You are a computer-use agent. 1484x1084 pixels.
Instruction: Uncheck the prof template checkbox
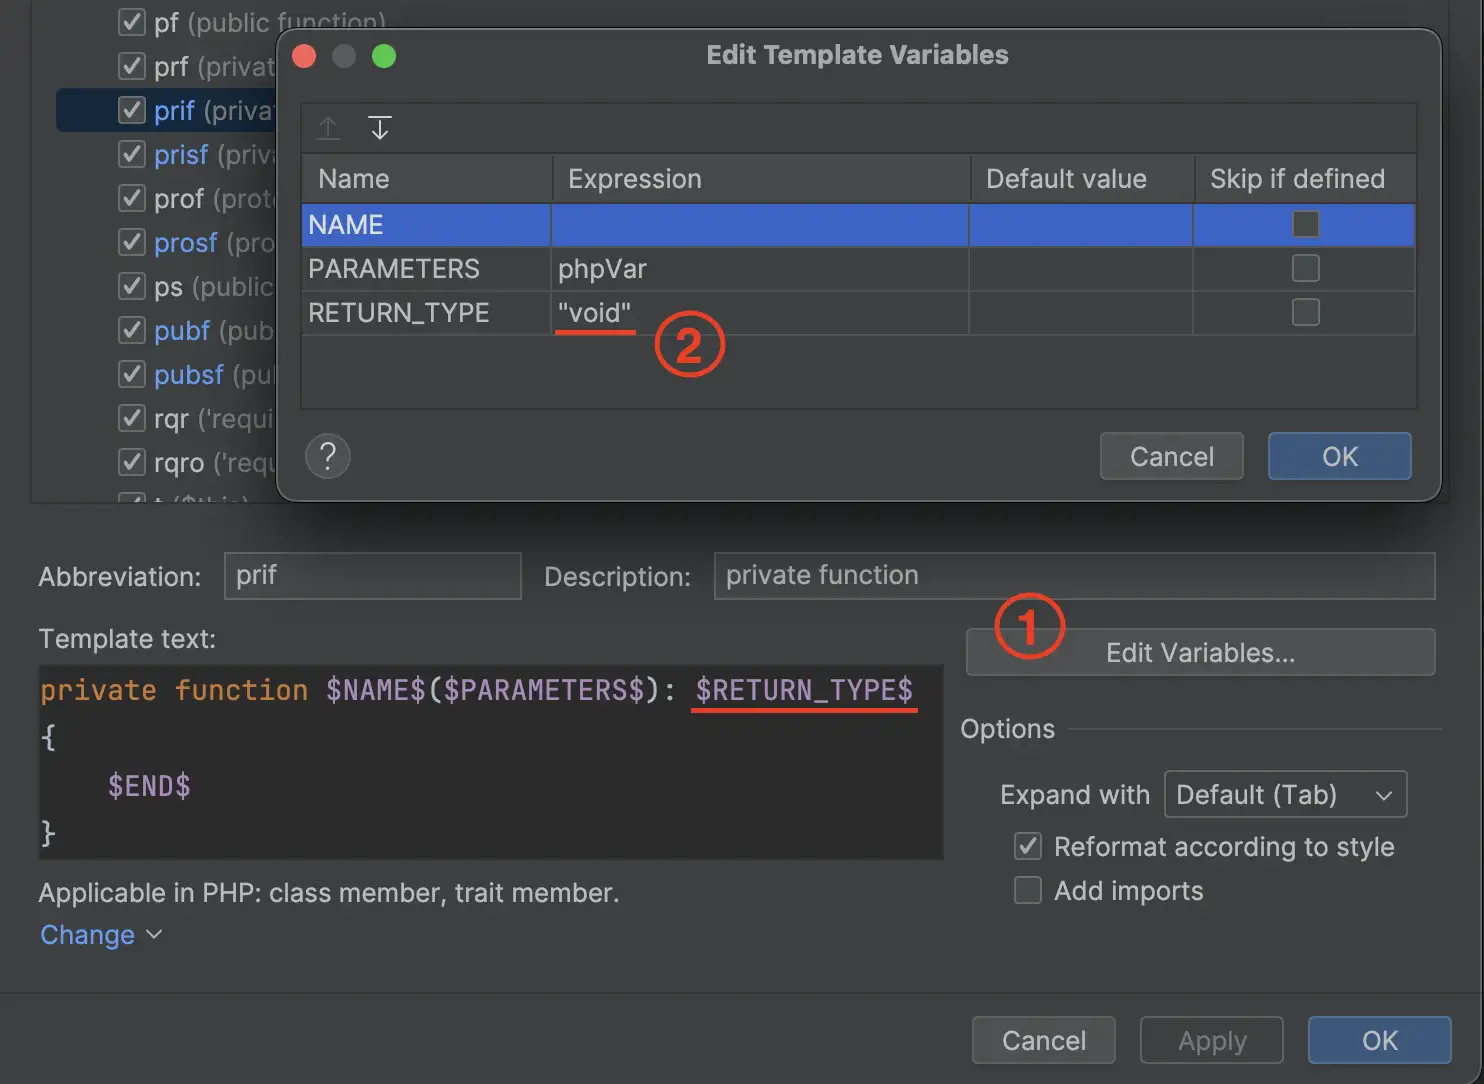pos(132,198)
